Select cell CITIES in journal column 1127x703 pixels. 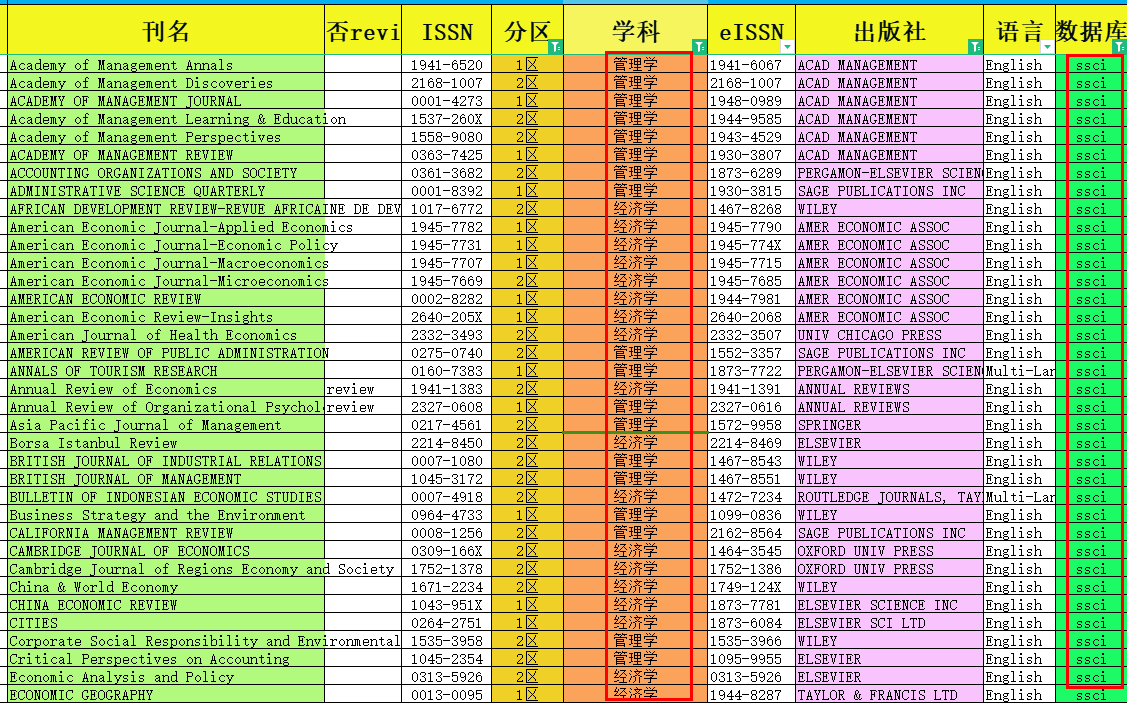[x=166, y=622]
